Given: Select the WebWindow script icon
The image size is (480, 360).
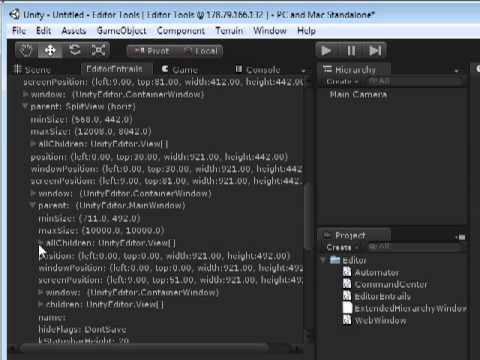Looking at the screenshot, I should pos(347,320).
